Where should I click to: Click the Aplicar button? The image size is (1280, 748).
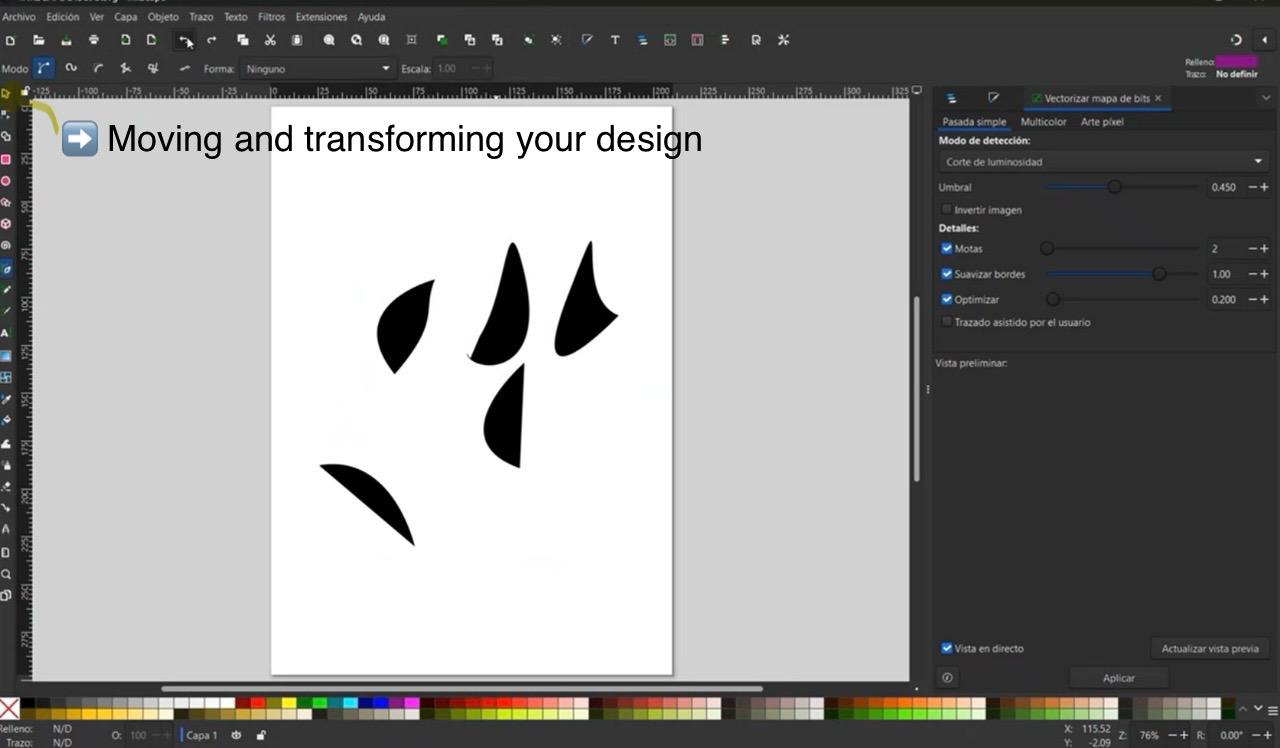(1118, 678)
